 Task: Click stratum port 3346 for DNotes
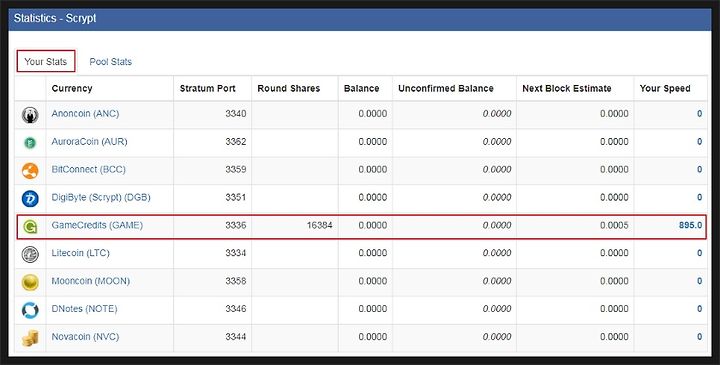[x=236, y=309]
